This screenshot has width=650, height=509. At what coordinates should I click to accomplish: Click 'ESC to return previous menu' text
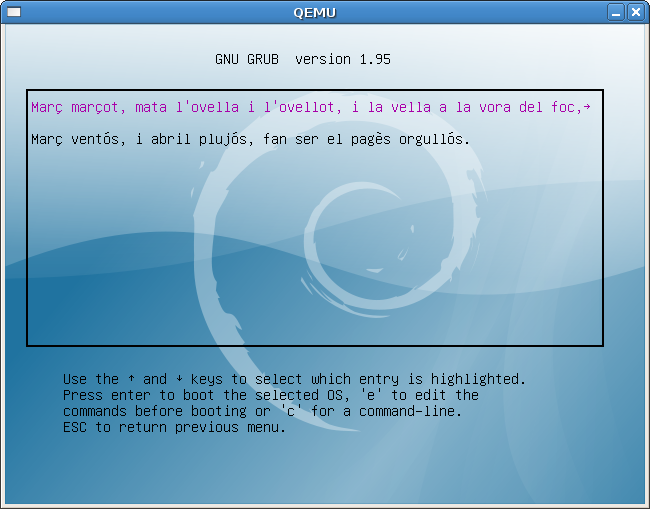pos(174,427)
